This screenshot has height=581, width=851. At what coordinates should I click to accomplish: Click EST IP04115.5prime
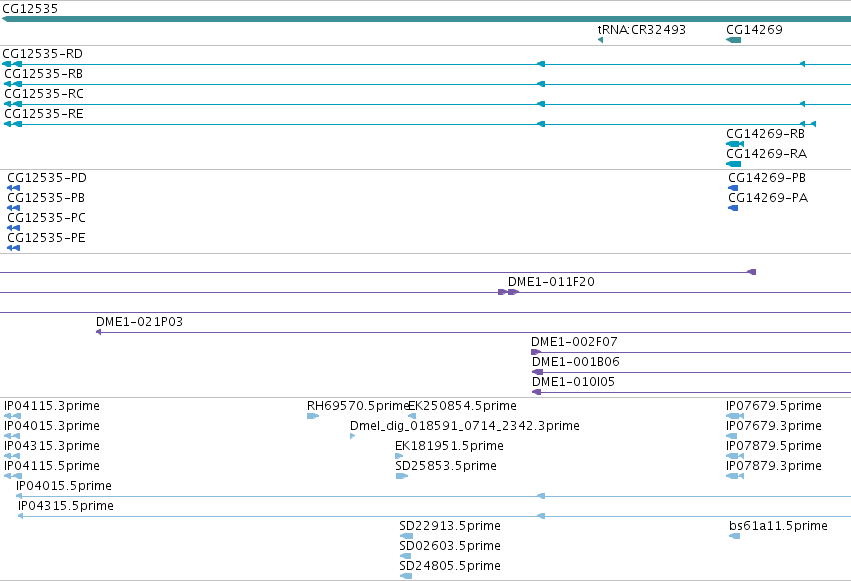click(x=52, y=467)
